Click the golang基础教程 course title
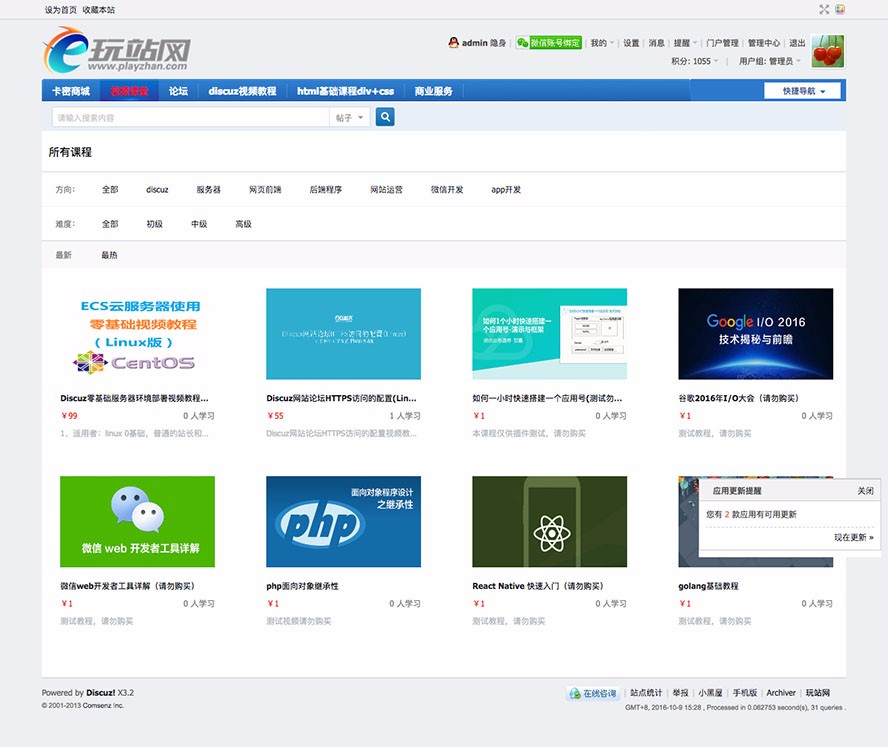888x747 pixels. click(x=708, y=586)
